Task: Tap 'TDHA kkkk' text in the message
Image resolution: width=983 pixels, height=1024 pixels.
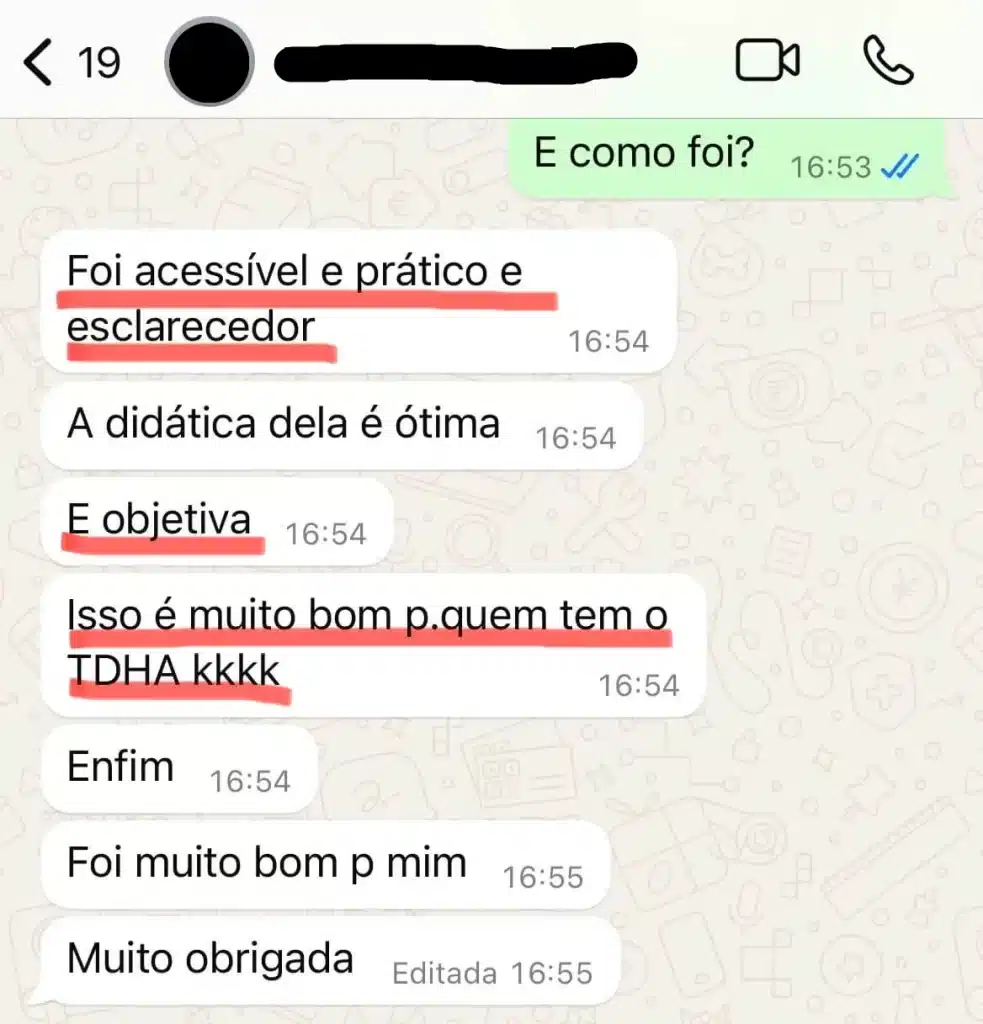Action: (x=173, y=671)
